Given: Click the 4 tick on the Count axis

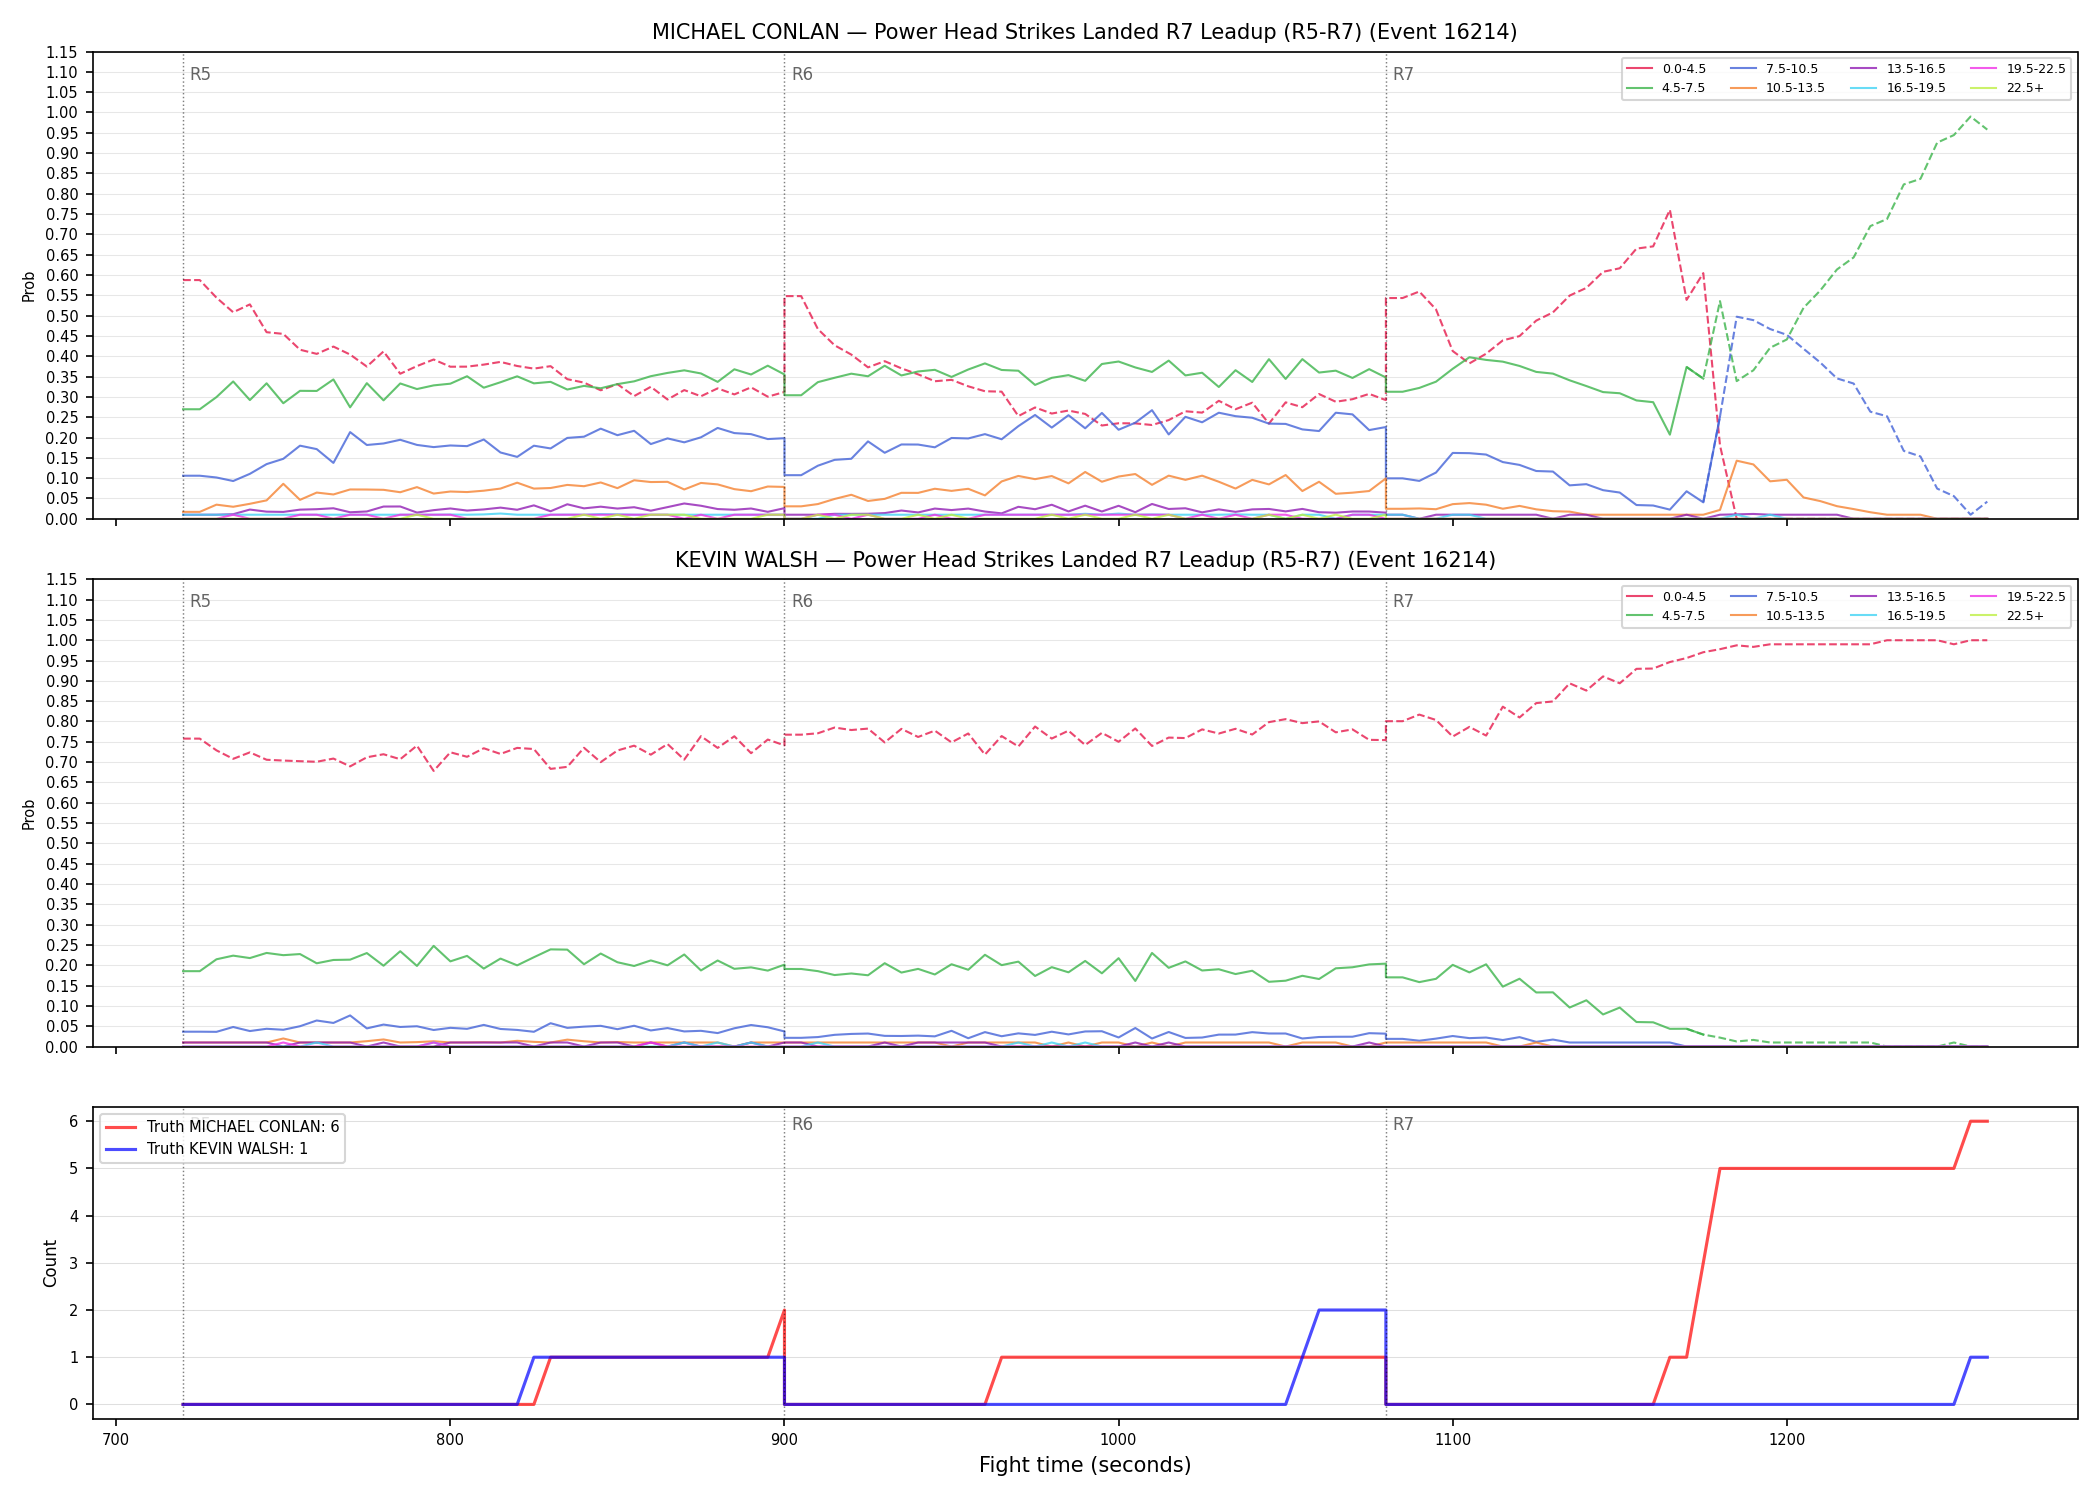Looking at the screenshot, I should [x=74, y=1216].
